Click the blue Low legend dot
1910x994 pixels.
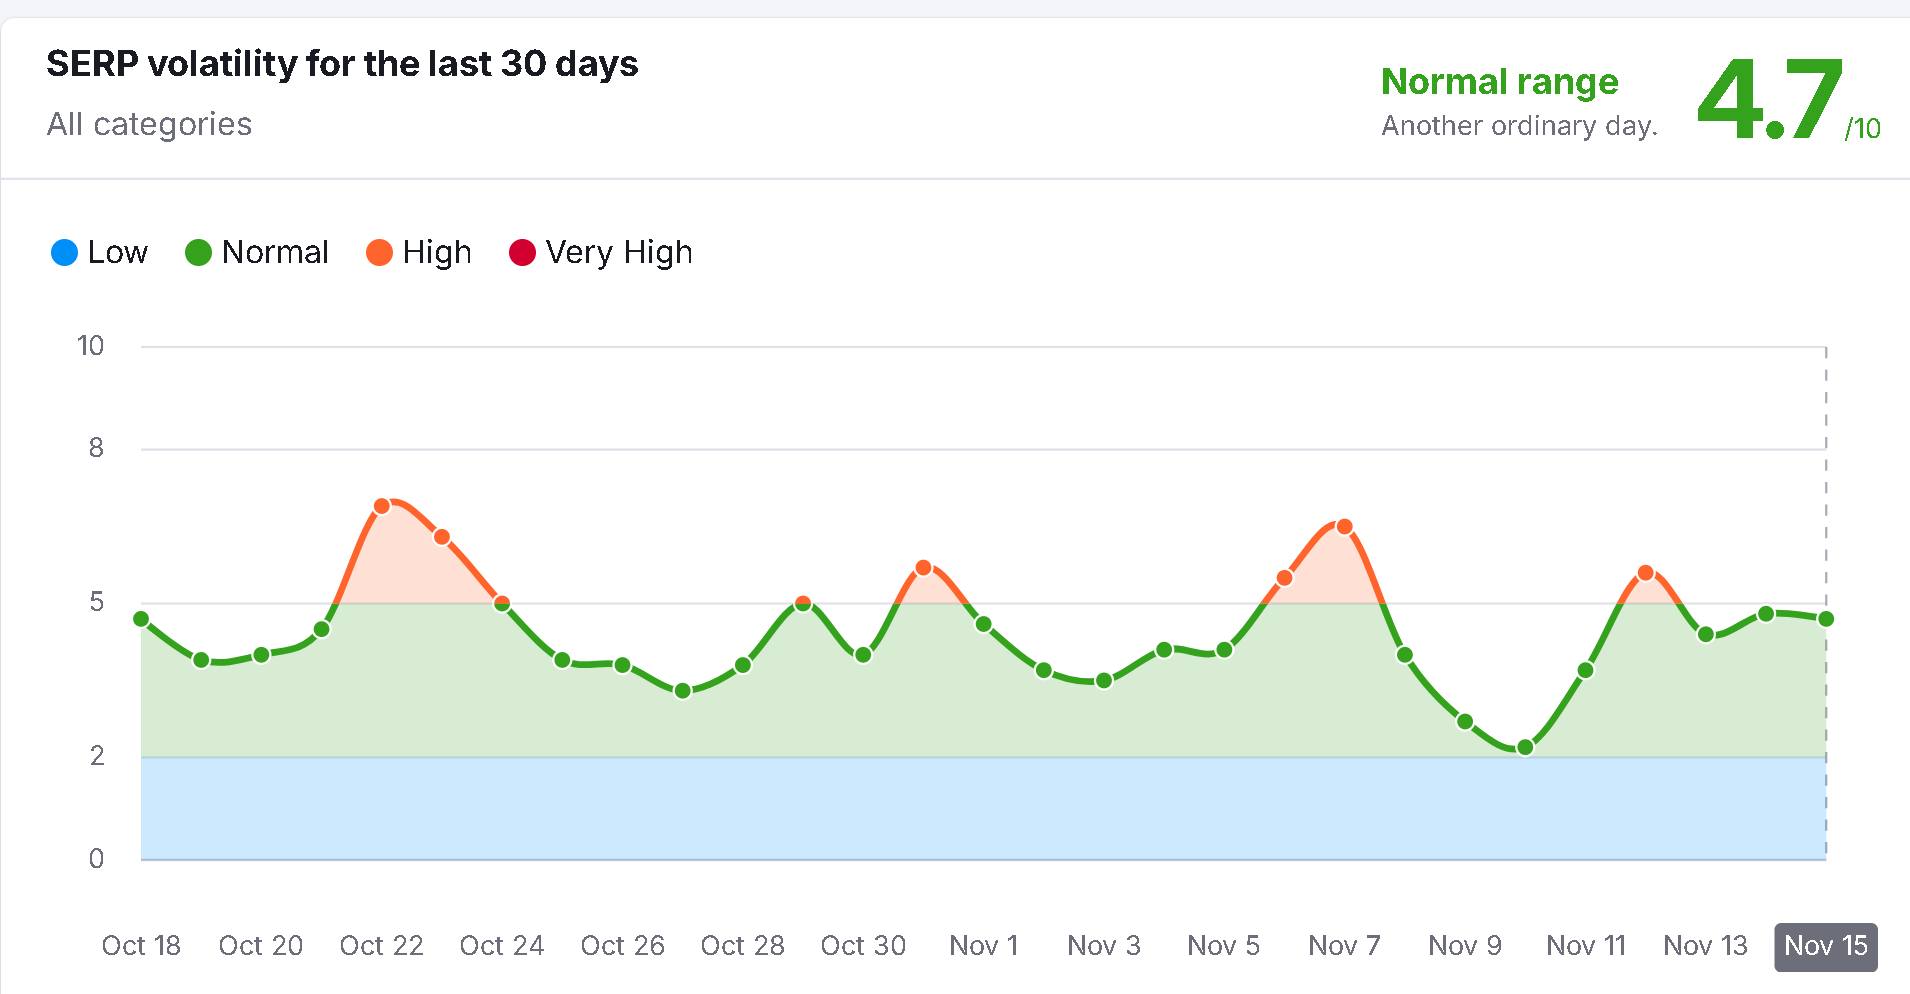(64, 252)
